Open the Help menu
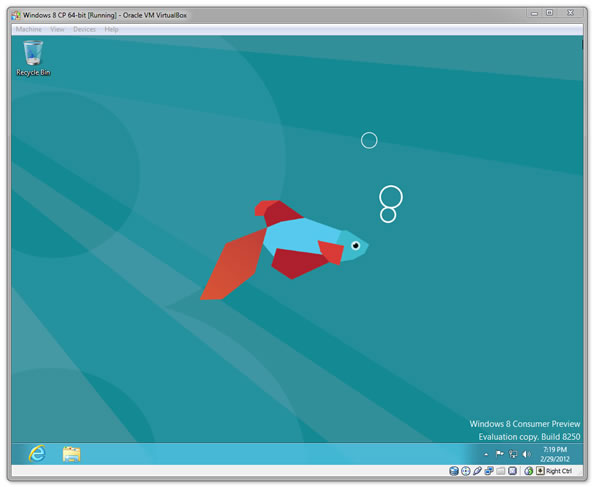This screenshot has height=487, width=600. [x=111, y=29]
